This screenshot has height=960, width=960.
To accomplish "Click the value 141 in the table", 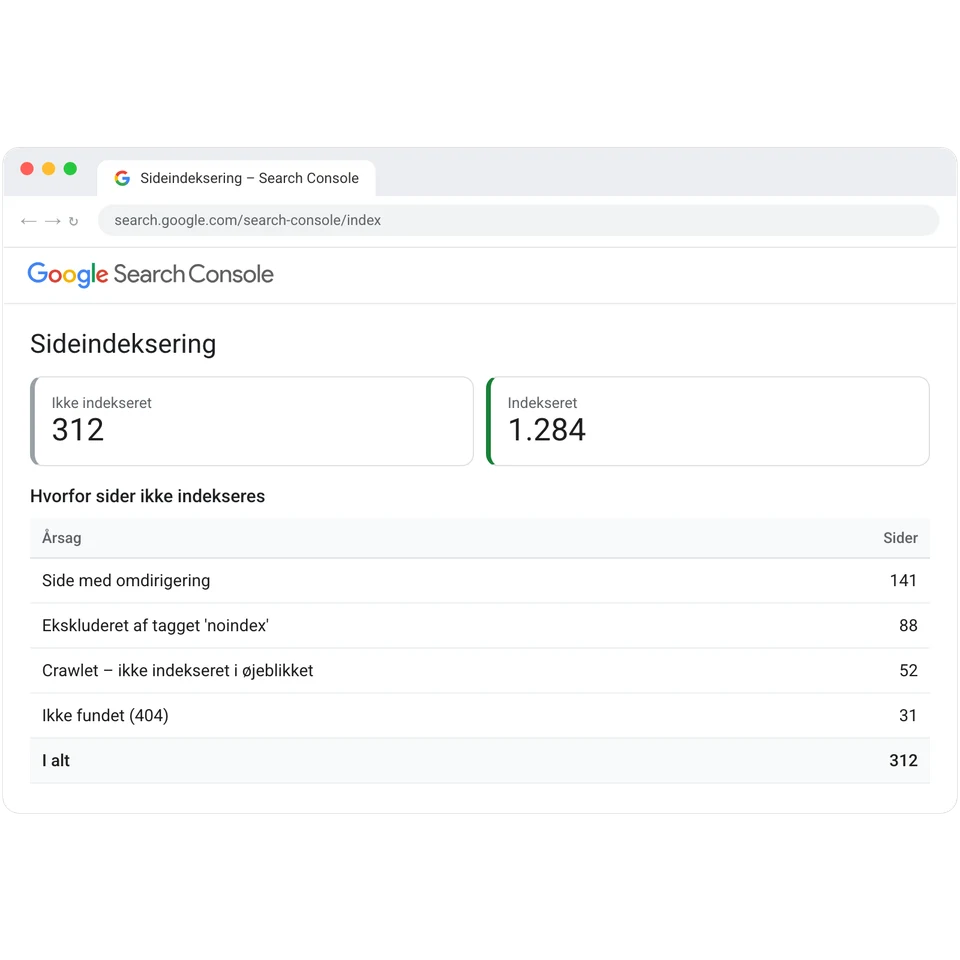I will (903, 580).
